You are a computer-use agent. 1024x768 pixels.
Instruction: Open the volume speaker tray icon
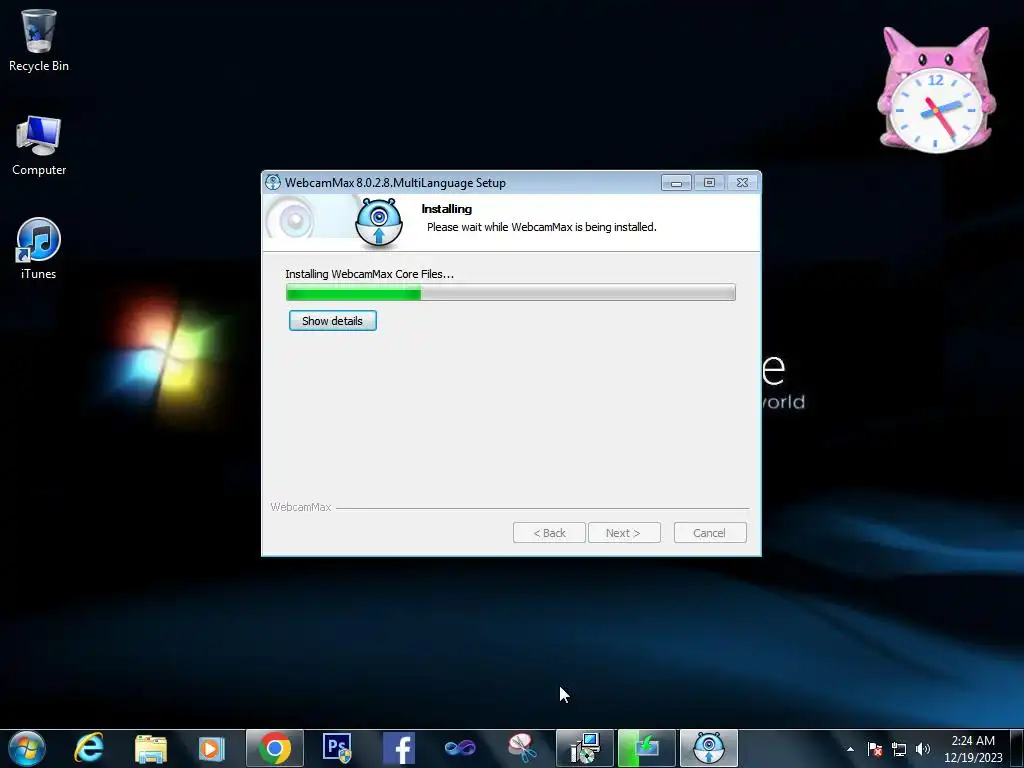[x=923, y=749]
